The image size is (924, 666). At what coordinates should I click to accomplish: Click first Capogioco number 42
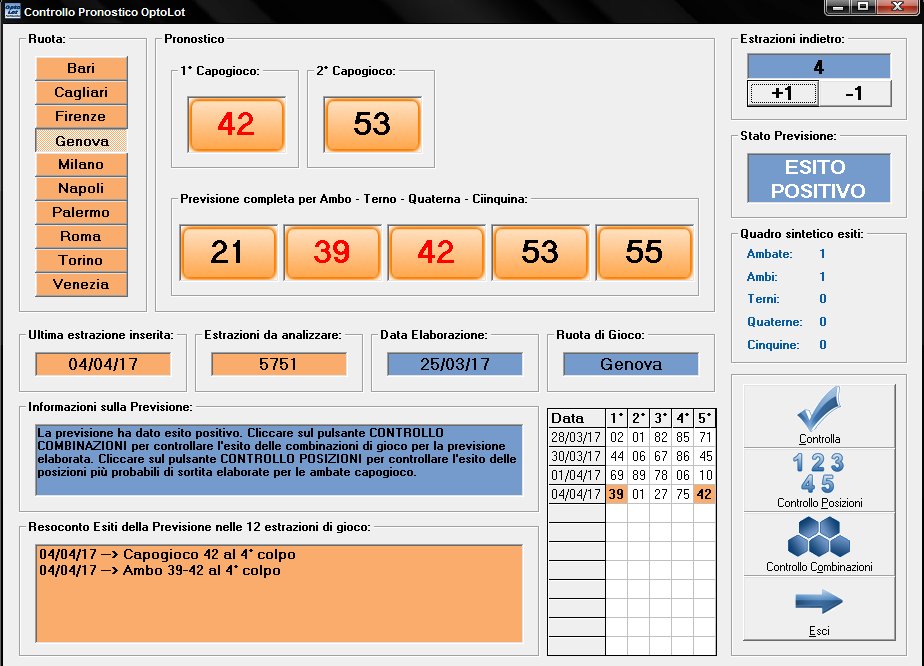tap(236, 124)
